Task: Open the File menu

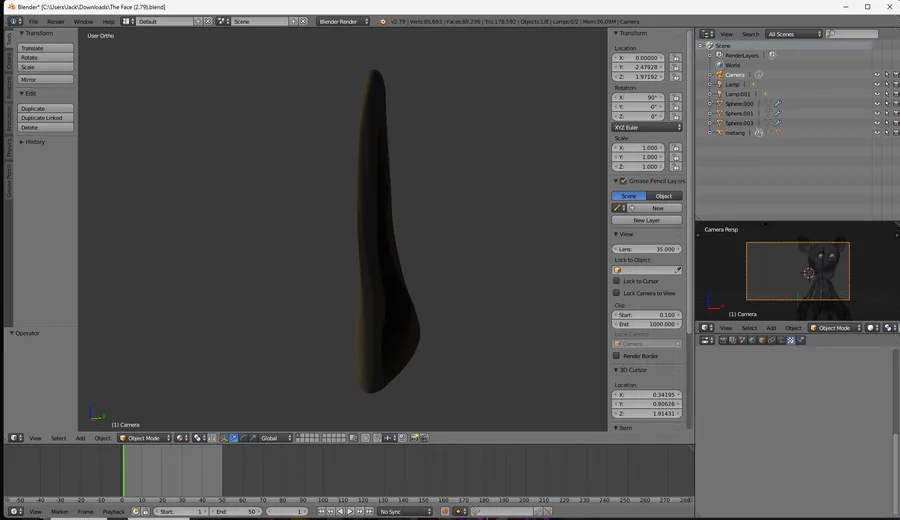Action: (x=33, y=22)
